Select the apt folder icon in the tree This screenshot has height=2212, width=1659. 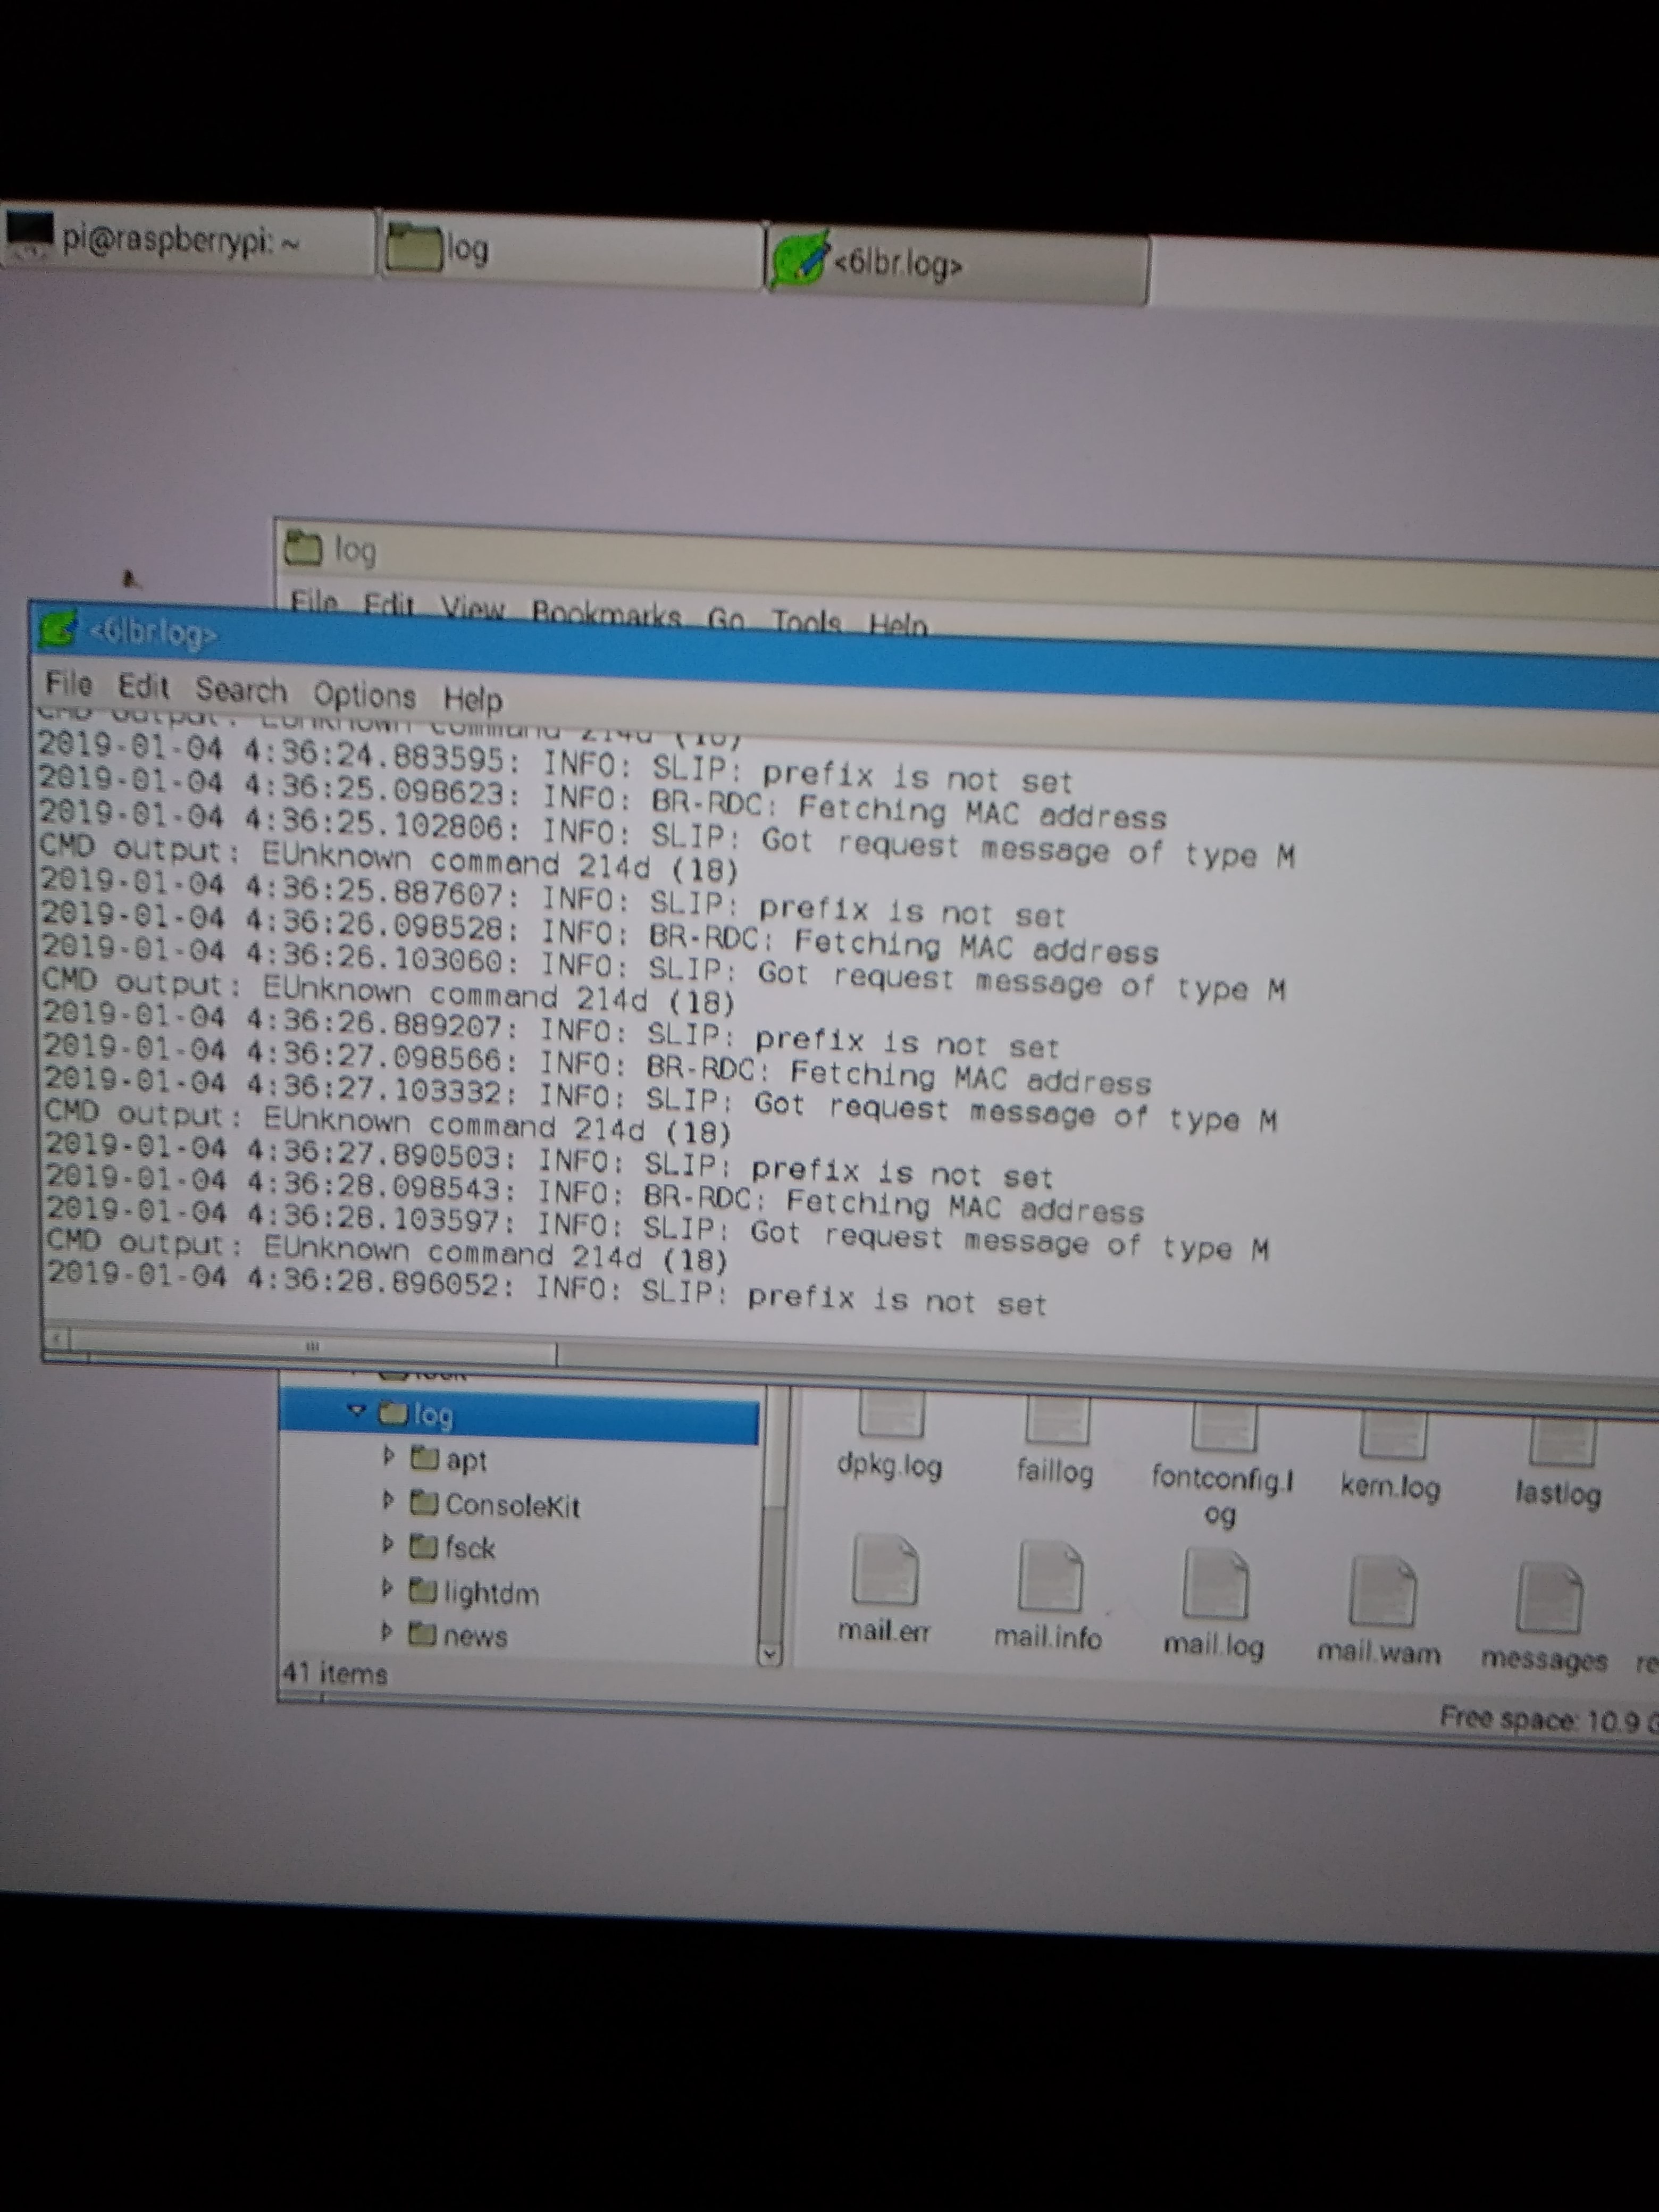click(425, 1458)
